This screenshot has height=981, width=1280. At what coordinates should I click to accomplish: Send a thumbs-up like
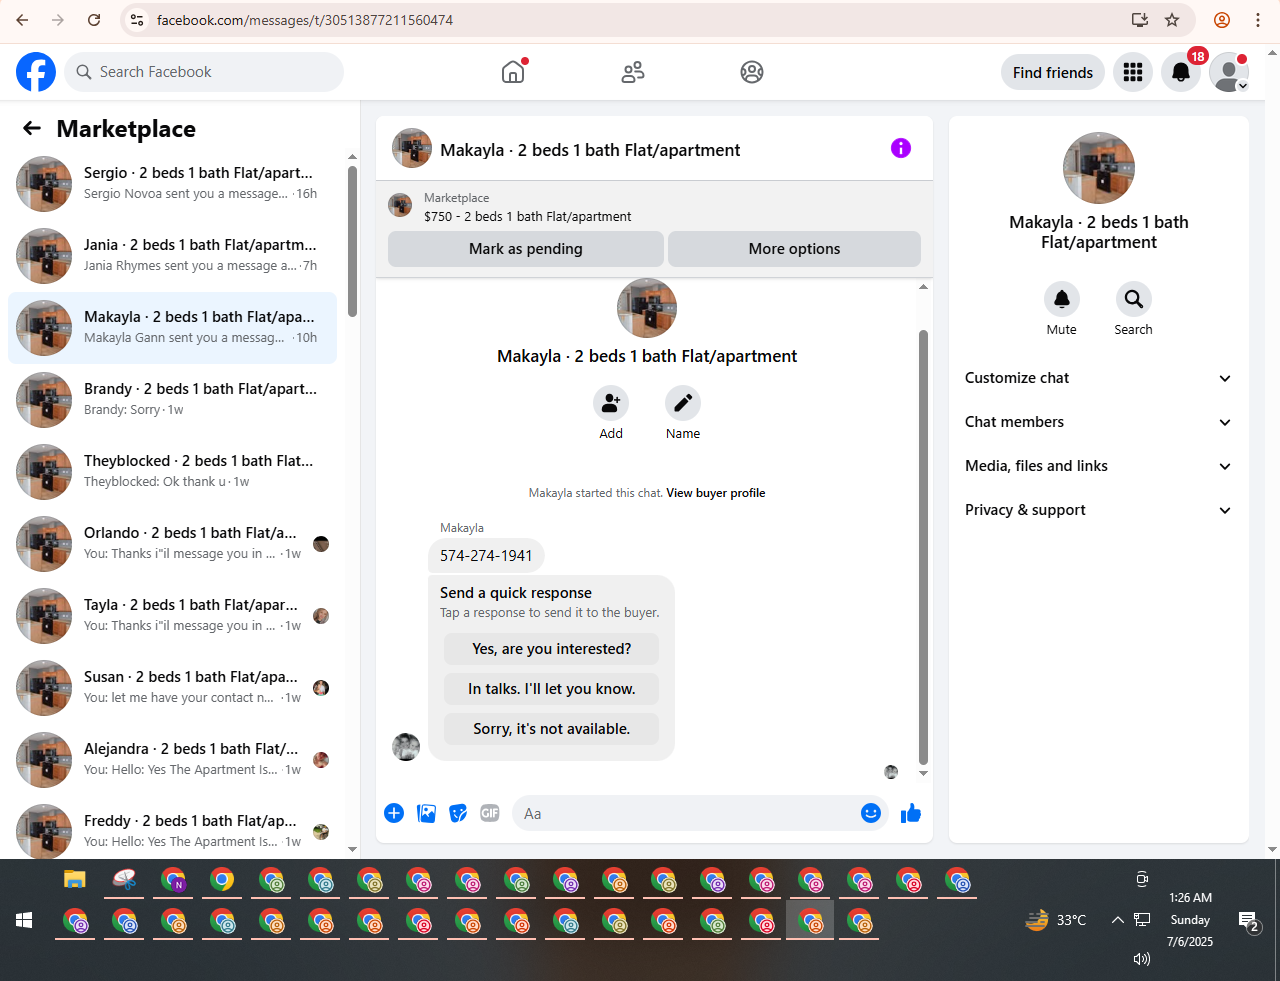coord(910,813)
